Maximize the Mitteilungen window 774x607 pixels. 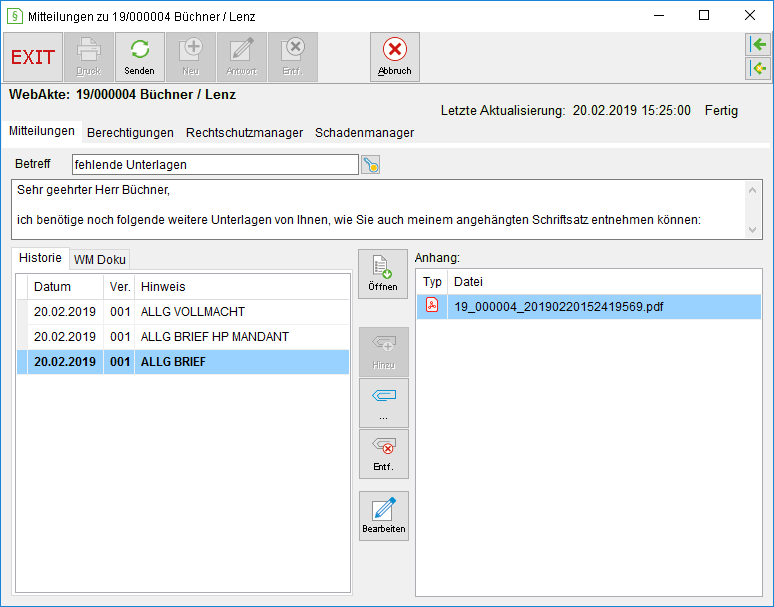704,15
